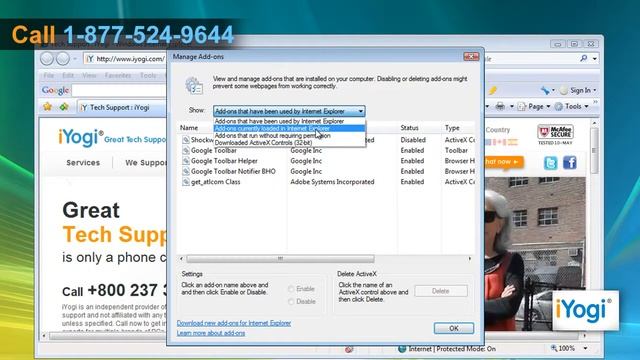Open the recent pages dropdown arrow
This screenshot has width=640, height=360.
click(x=75, y=59)
